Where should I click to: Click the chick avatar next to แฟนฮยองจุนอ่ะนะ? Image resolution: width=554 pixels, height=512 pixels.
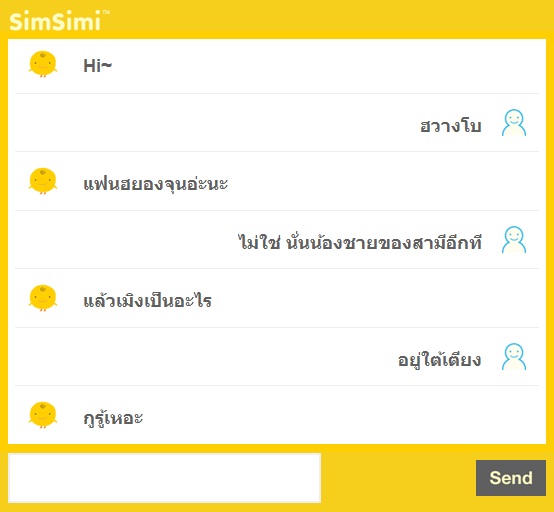(x=43, y=181)
